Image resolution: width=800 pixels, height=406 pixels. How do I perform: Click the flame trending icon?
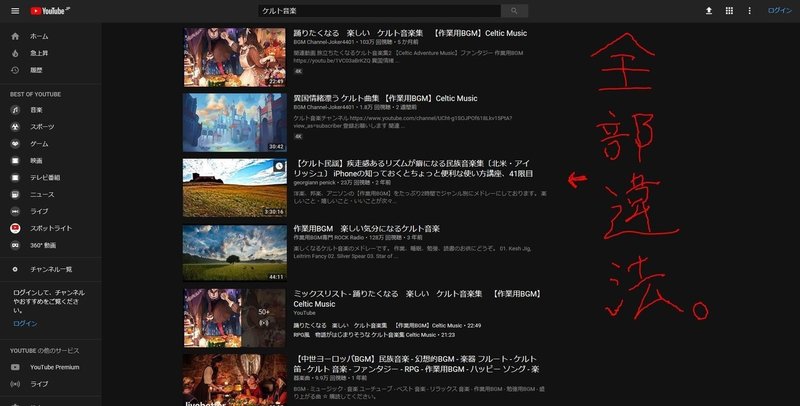[15, 53]
